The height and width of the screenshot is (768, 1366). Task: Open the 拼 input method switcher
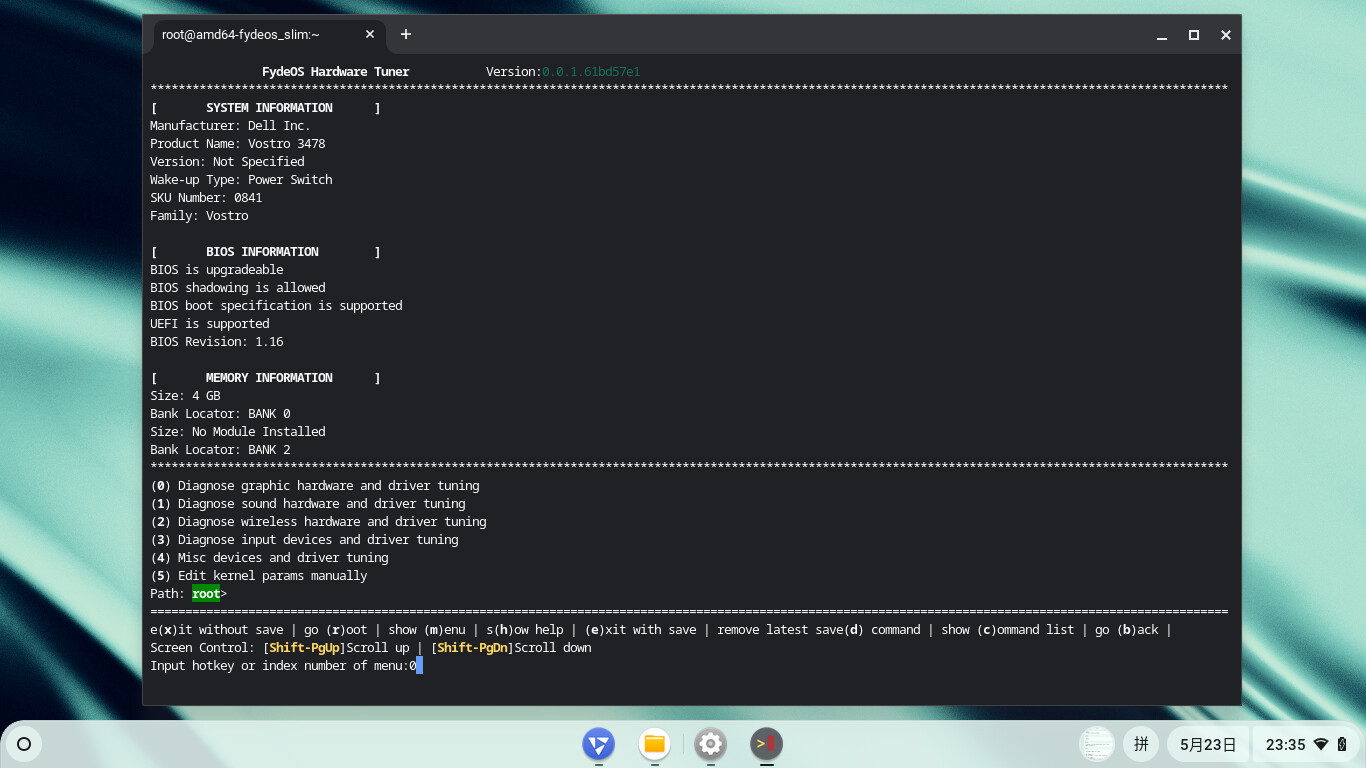point(1140,744)
